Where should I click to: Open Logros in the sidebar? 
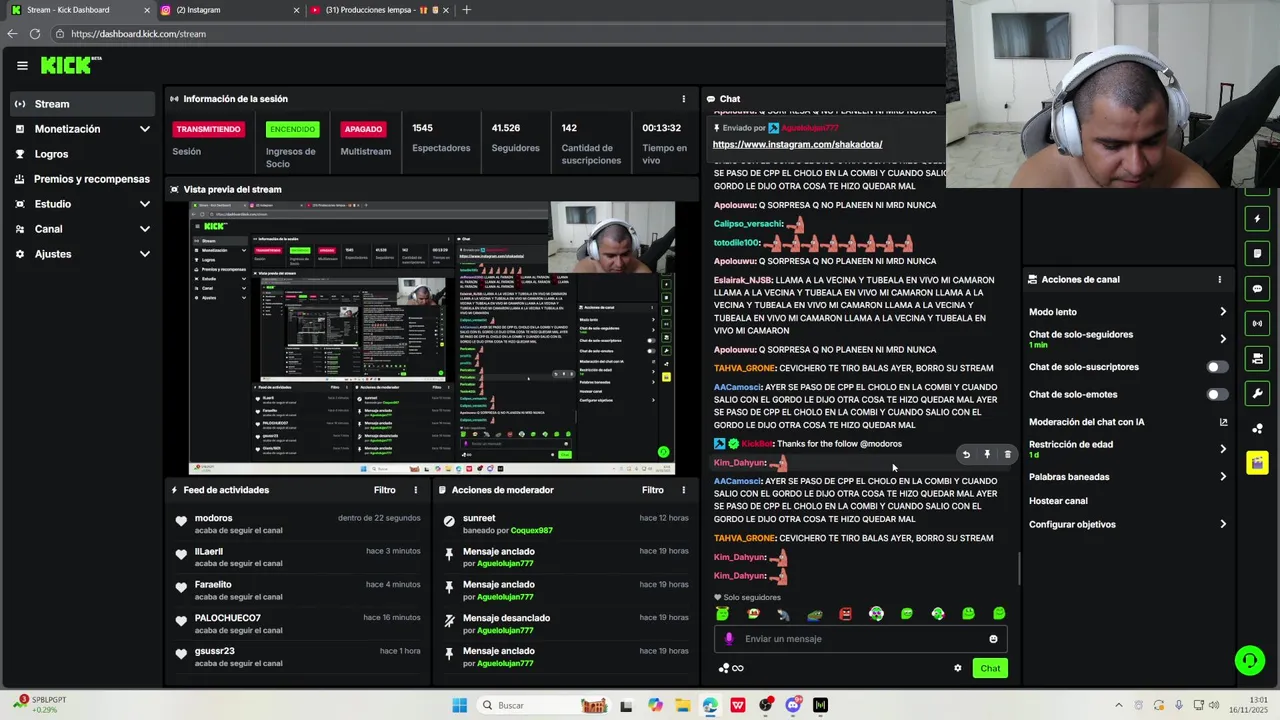84,154
